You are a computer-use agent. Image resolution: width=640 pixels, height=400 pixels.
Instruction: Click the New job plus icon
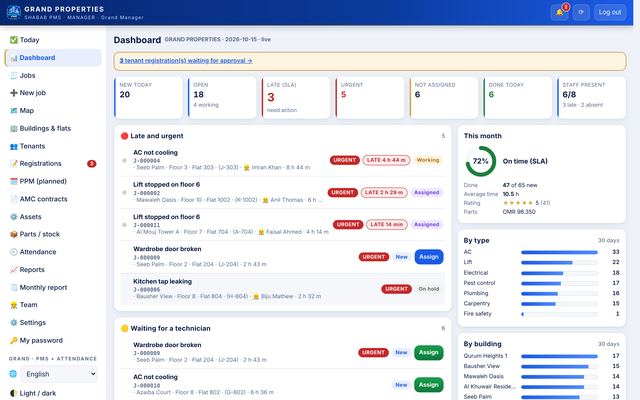[x=14, y=93]
